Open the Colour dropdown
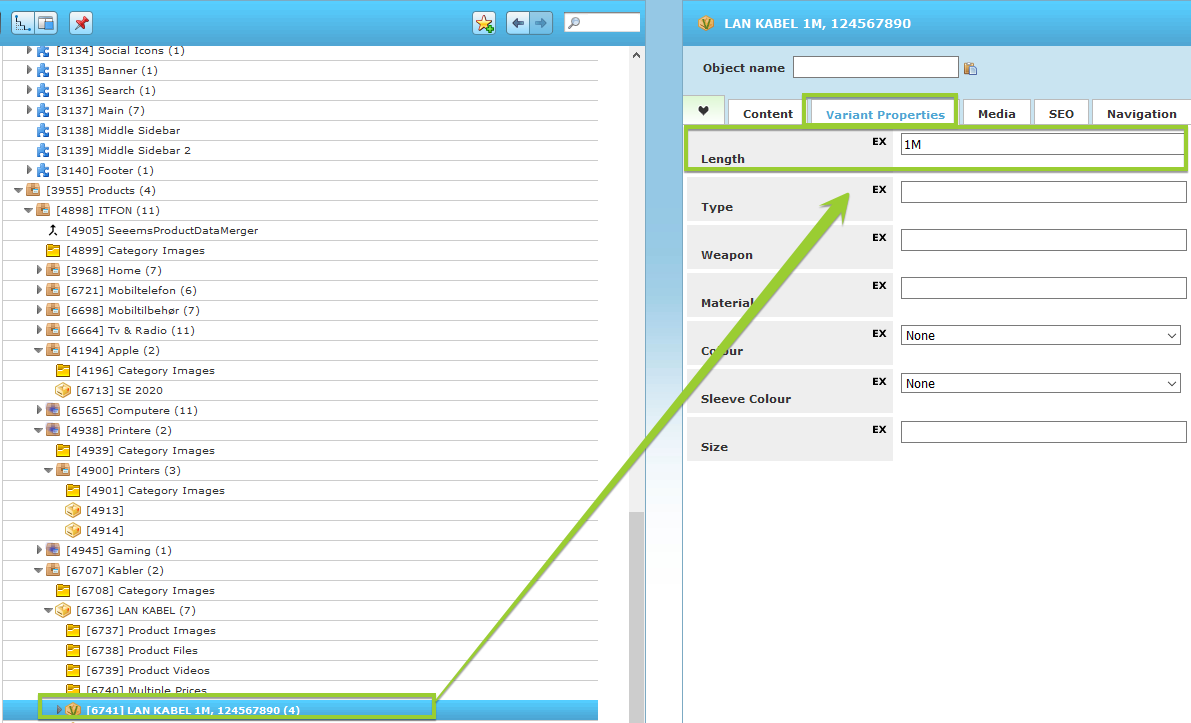This screenshot has height=723, width=1191. pos(1041,336)
